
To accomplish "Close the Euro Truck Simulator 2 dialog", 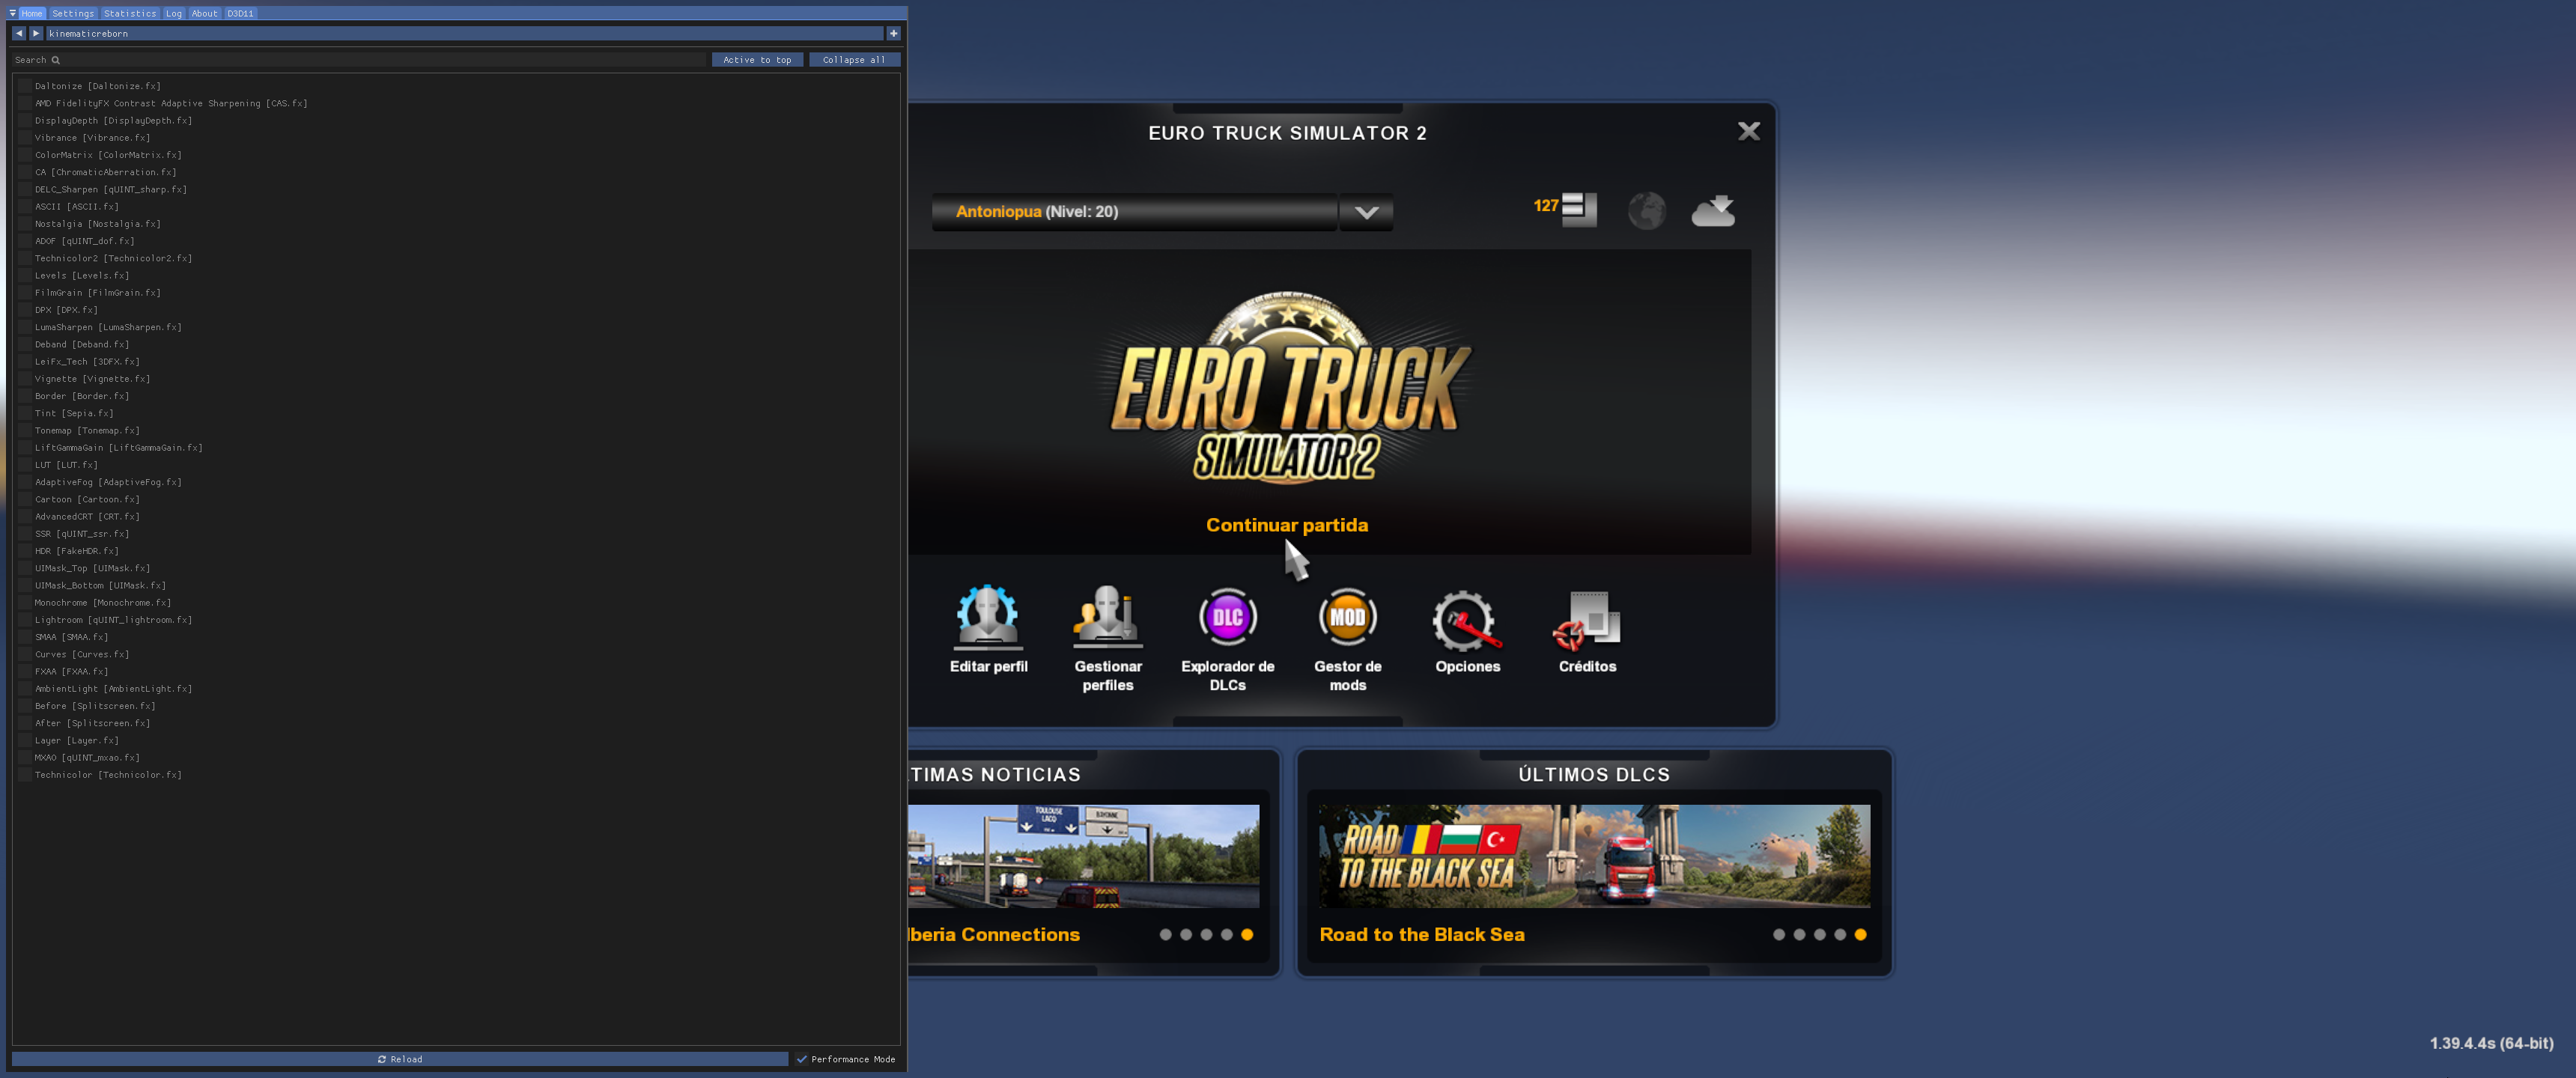I will (x=1748, y=131).
